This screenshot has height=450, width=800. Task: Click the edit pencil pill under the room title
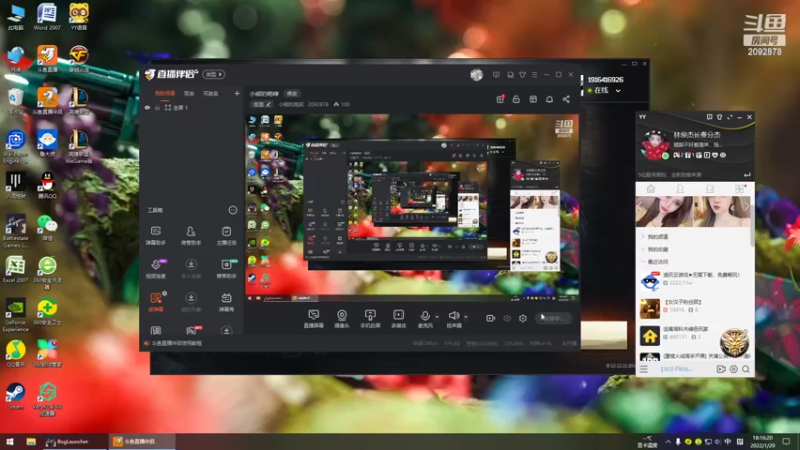click(262, 105)
